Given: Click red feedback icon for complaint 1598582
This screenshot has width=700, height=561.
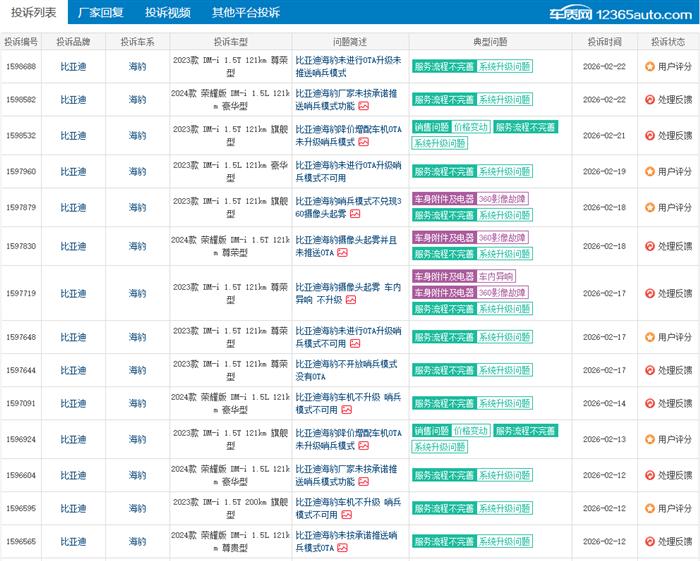Looking at the screenshot, I should (x=650, y=100).
